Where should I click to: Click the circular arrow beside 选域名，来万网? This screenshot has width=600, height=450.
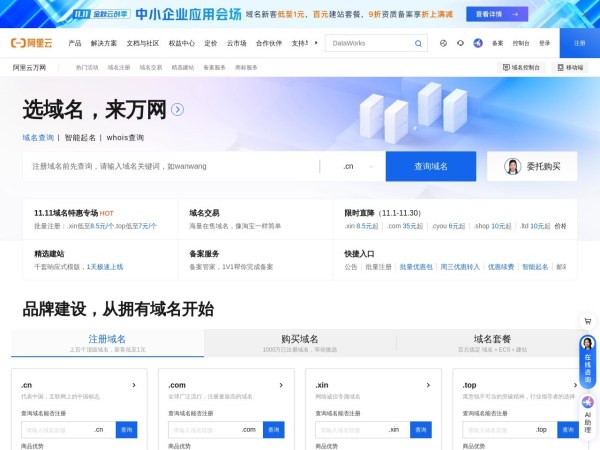tap(177, 110)
